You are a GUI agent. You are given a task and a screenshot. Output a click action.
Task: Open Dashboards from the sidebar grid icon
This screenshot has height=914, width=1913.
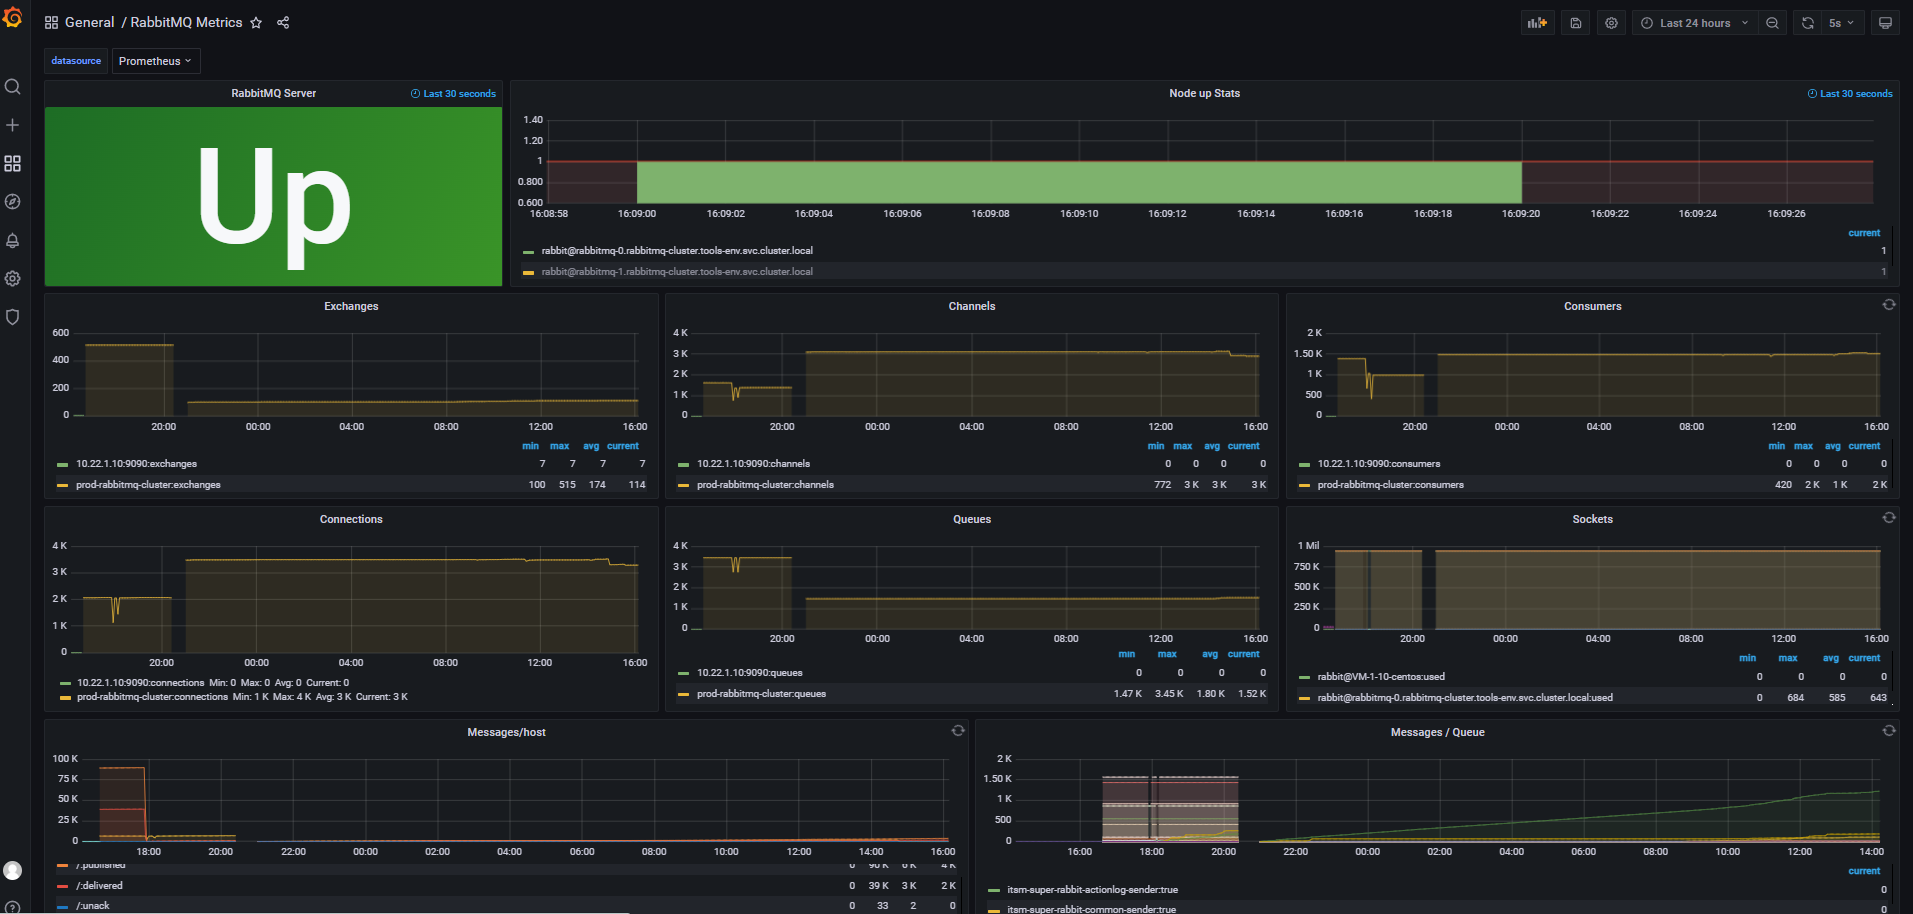[13, 163]
